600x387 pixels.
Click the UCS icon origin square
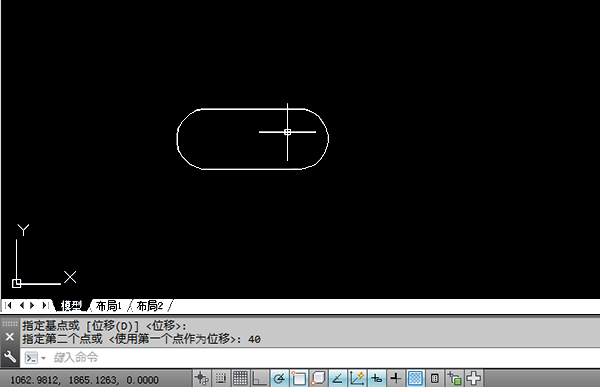pyautogui.click(x=16, y=283)
